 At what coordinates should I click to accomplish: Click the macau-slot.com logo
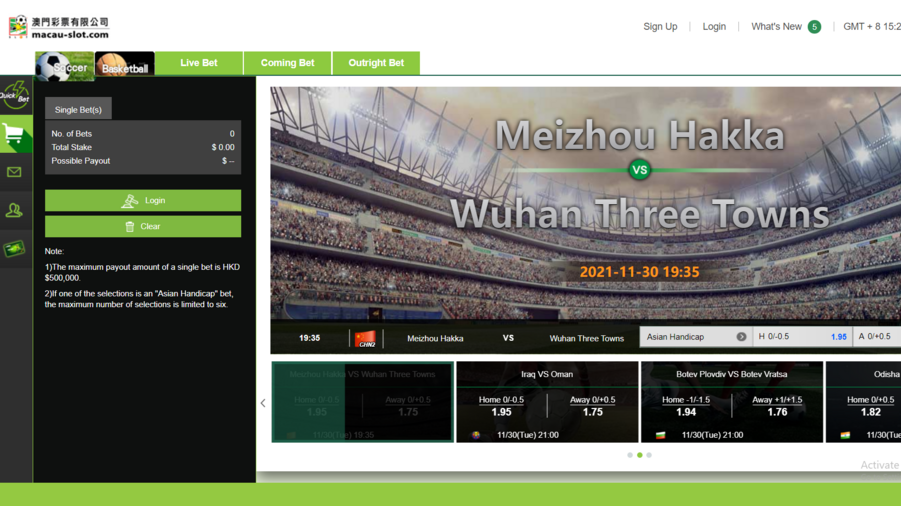59,27
